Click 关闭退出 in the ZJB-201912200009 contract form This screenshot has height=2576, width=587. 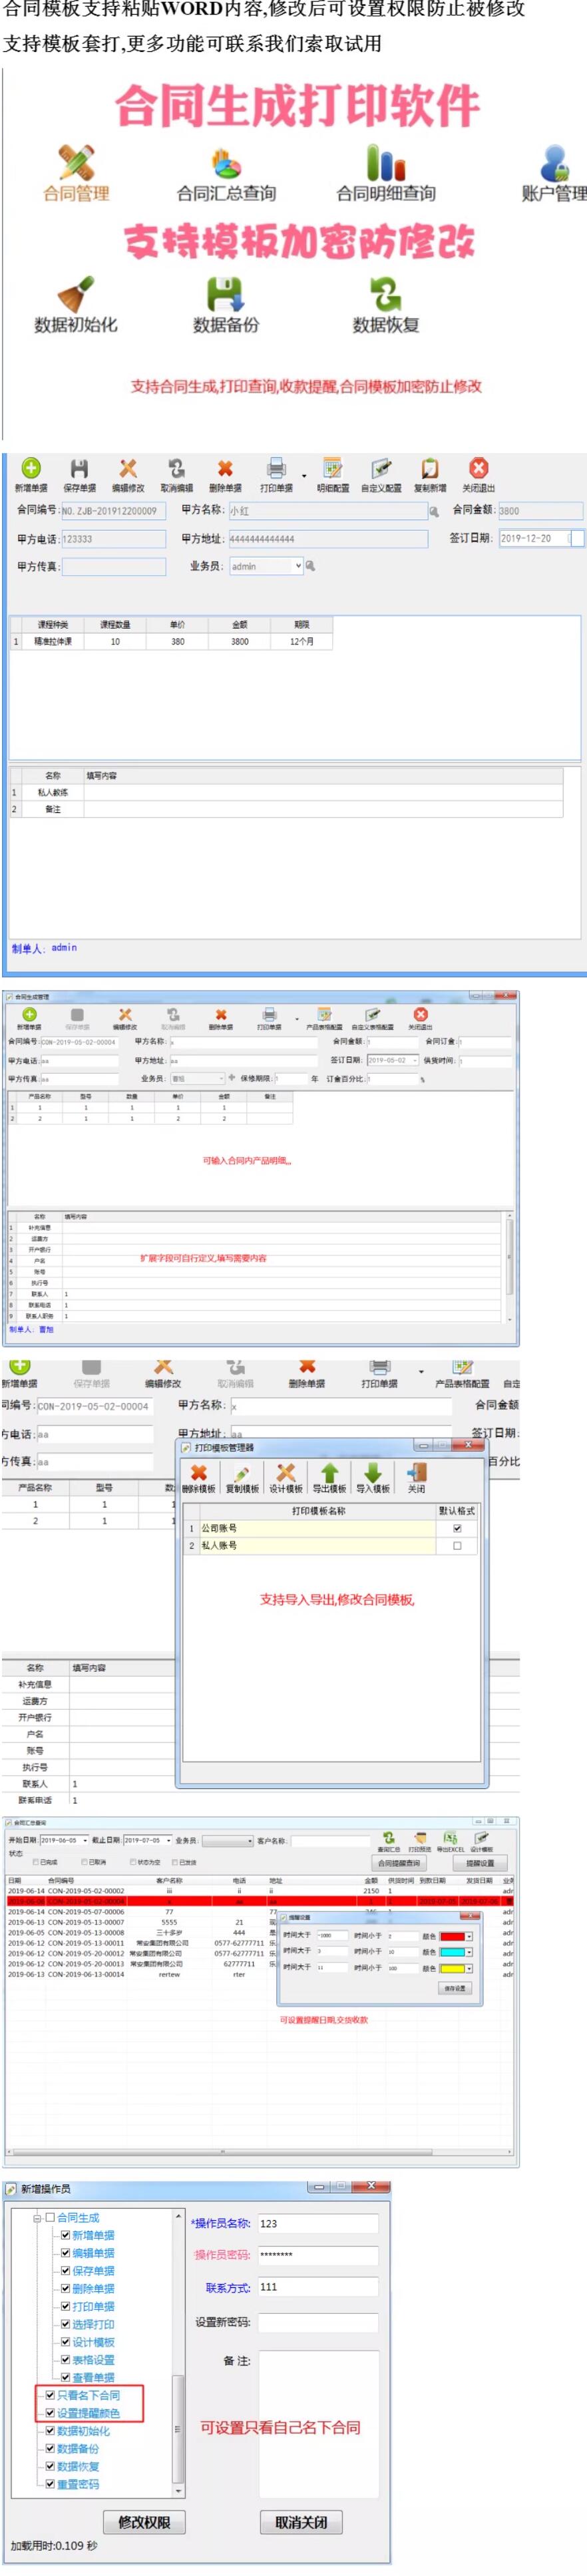point(478,475)
